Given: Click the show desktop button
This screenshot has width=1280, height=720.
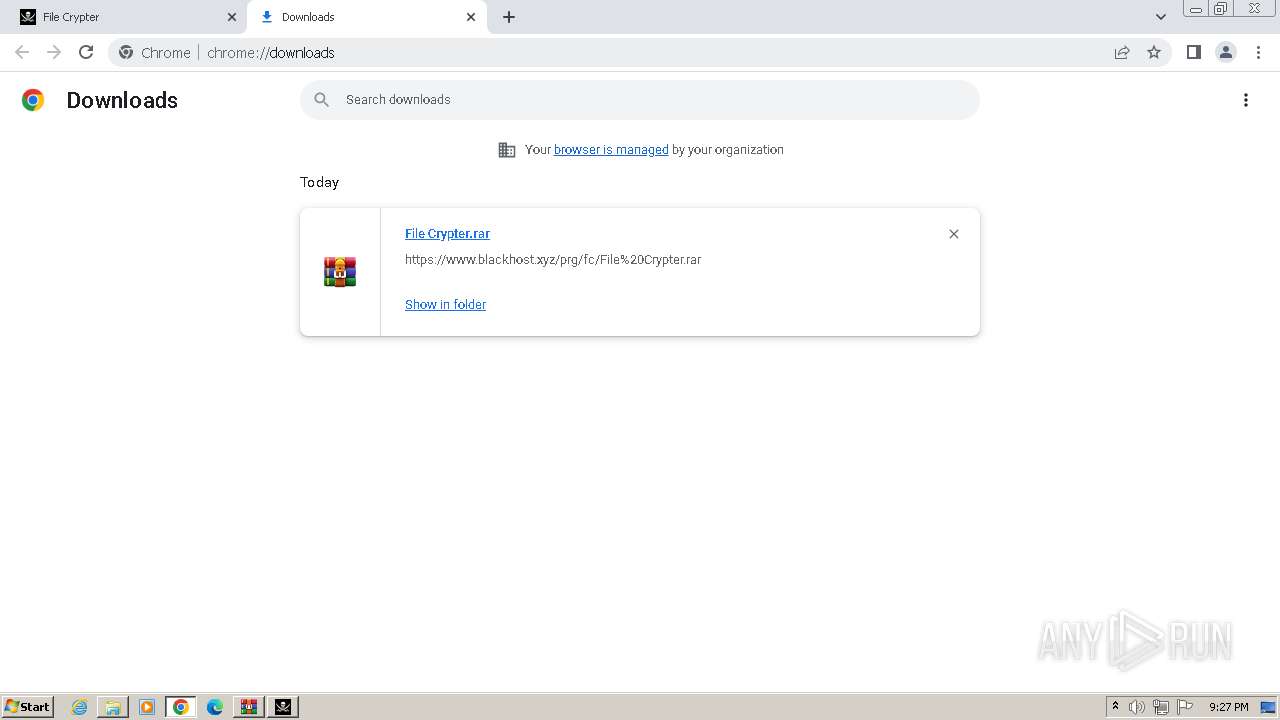Looking at the screenshot, I should click(x=1269, y=707).
